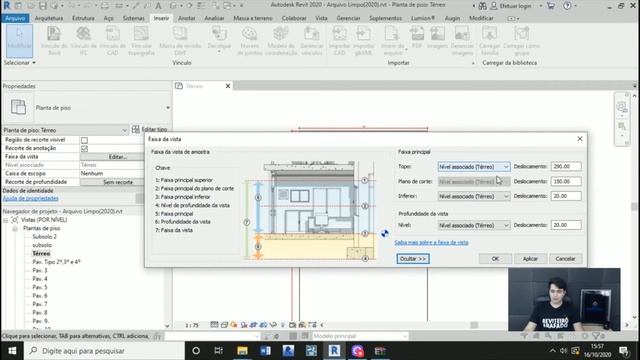Click Aplicar in Faixa da vista dialog
640x360 pixels.
click(530, 259)
